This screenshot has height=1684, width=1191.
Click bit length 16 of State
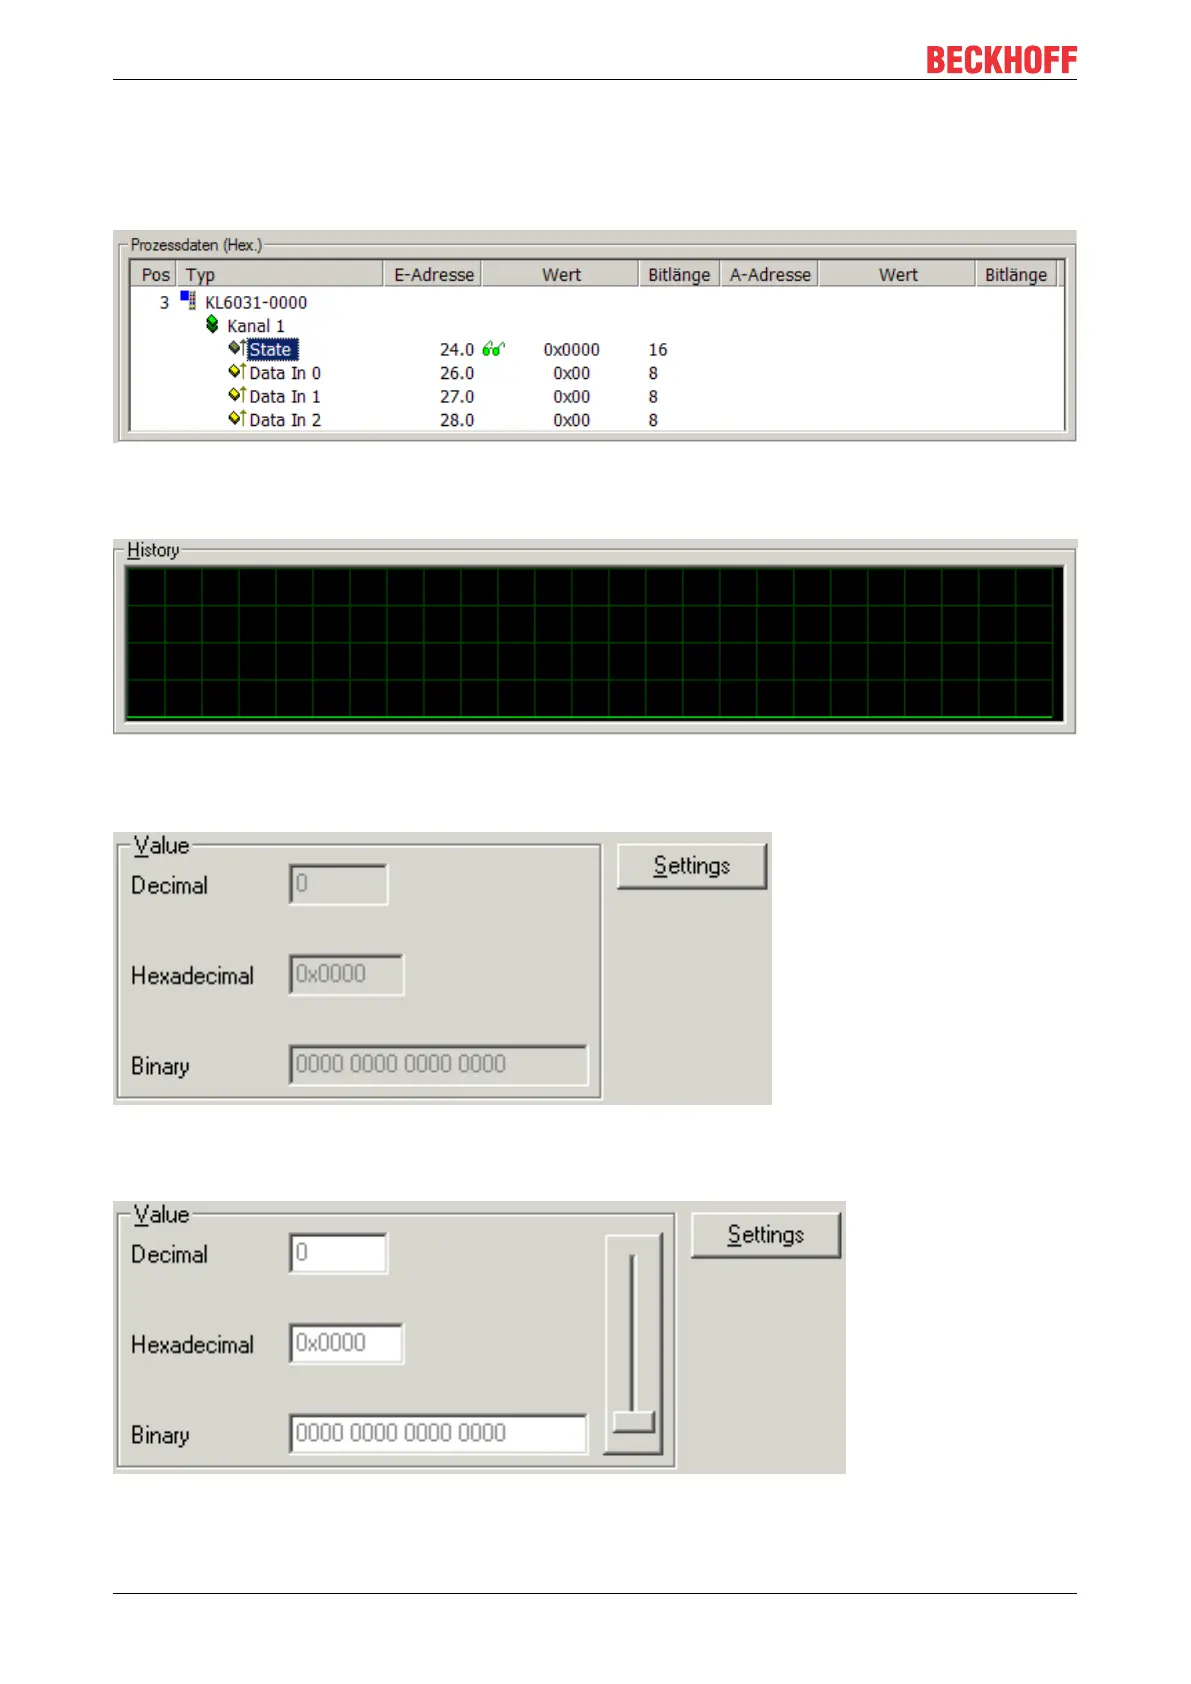tap(657, 349)
